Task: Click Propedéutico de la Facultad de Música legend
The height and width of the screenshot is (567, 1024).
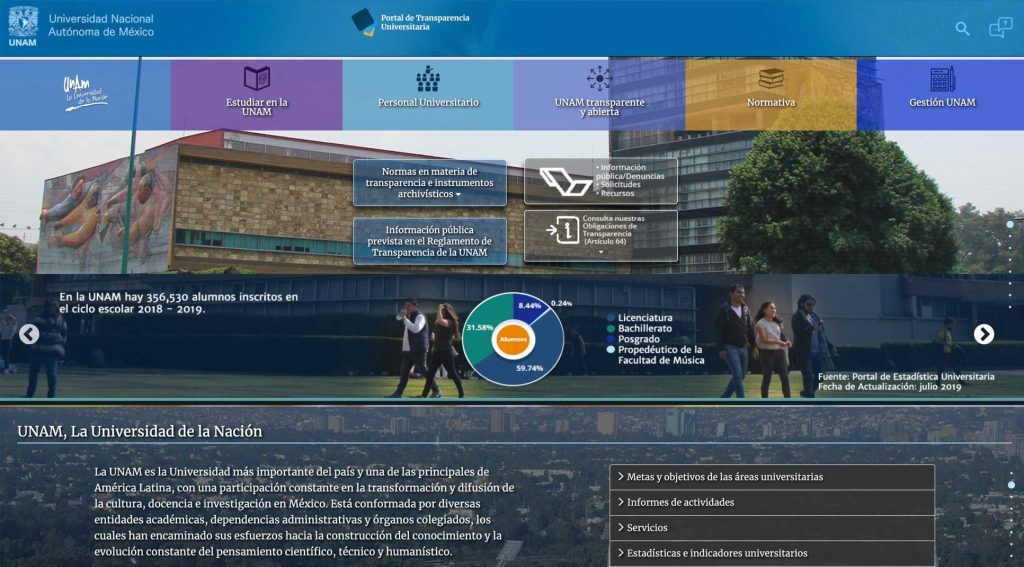Action: click(x=655, y=355)
